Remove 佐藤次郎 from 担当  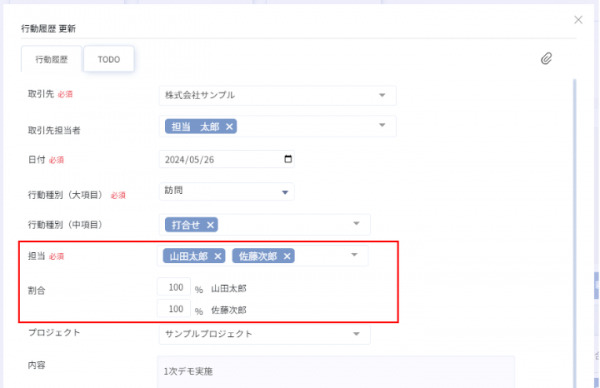(287, 256)
